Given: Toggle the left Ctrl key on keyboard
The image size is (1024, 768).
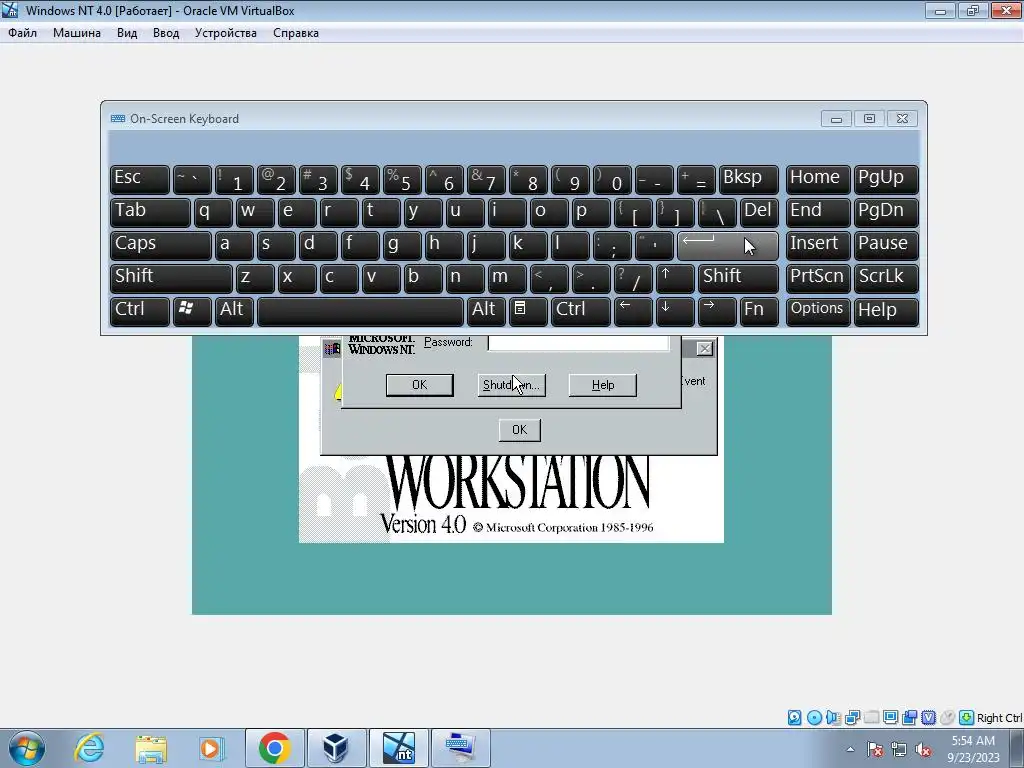Looking at the screenshot, I should pos(140,310).
